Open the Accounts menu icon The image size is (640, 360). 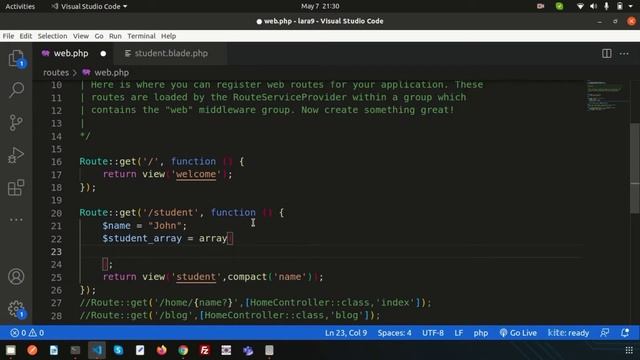point(16,276)
